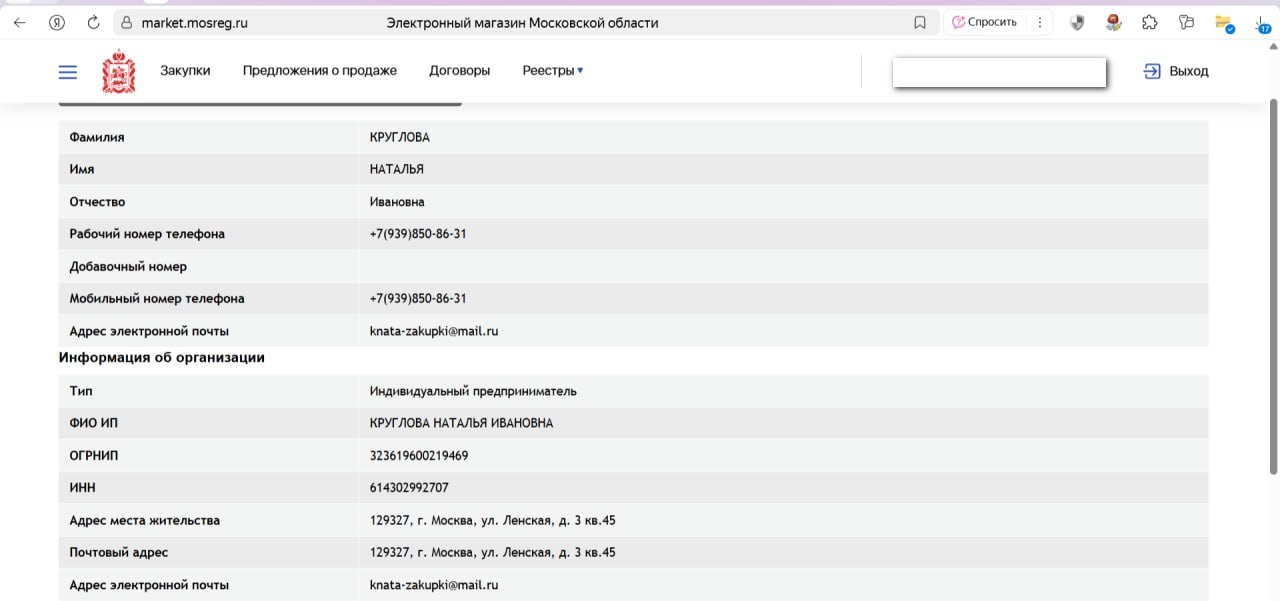Screen dimensions: 1280x601
Task: Click the ОГРНИП row label
Action: click(x=94, y=455)
